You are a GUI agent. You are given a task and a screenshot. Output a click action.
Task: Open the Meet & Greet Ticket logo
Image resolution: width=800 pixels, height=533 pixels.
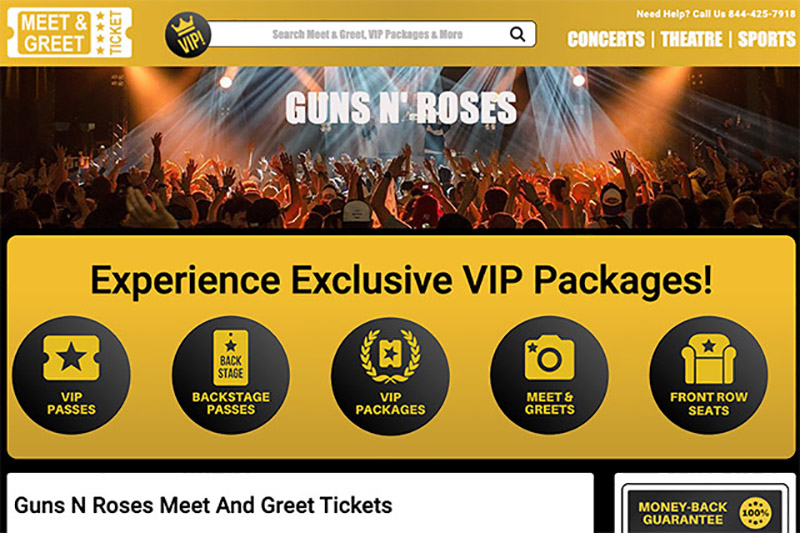click(70, 33)
